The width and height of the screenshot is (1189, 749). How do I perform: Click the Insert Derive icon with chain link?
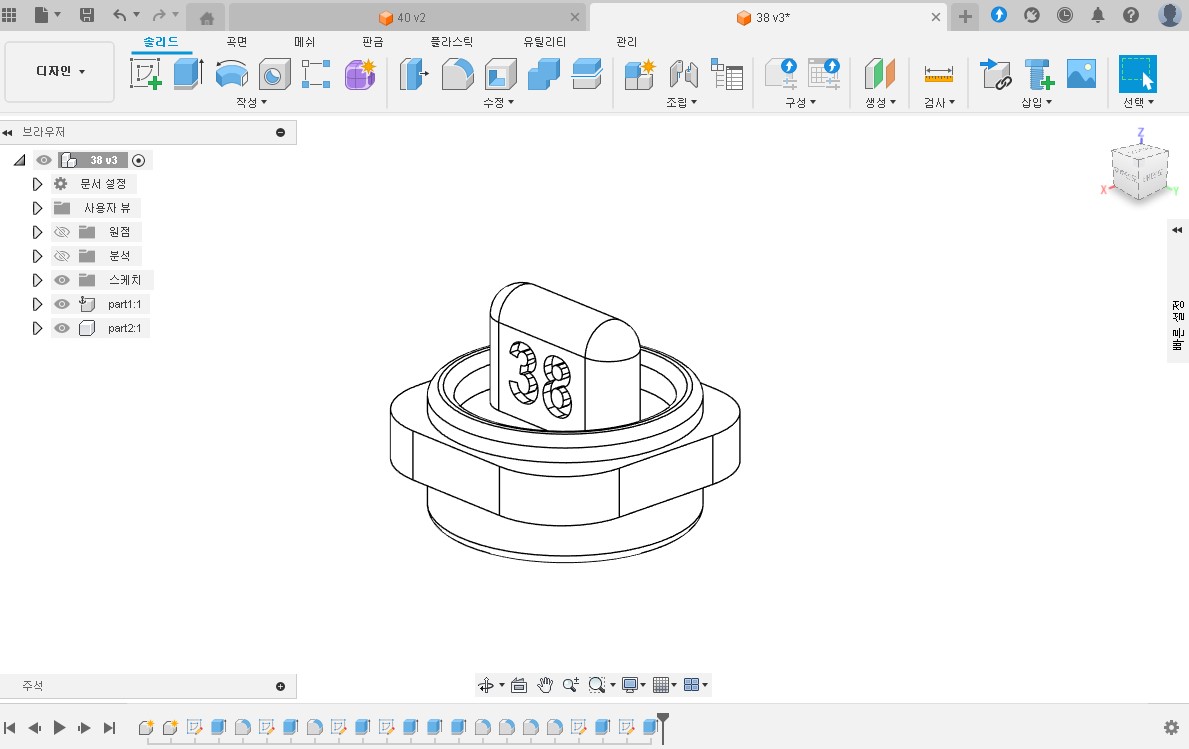point(995,74)
